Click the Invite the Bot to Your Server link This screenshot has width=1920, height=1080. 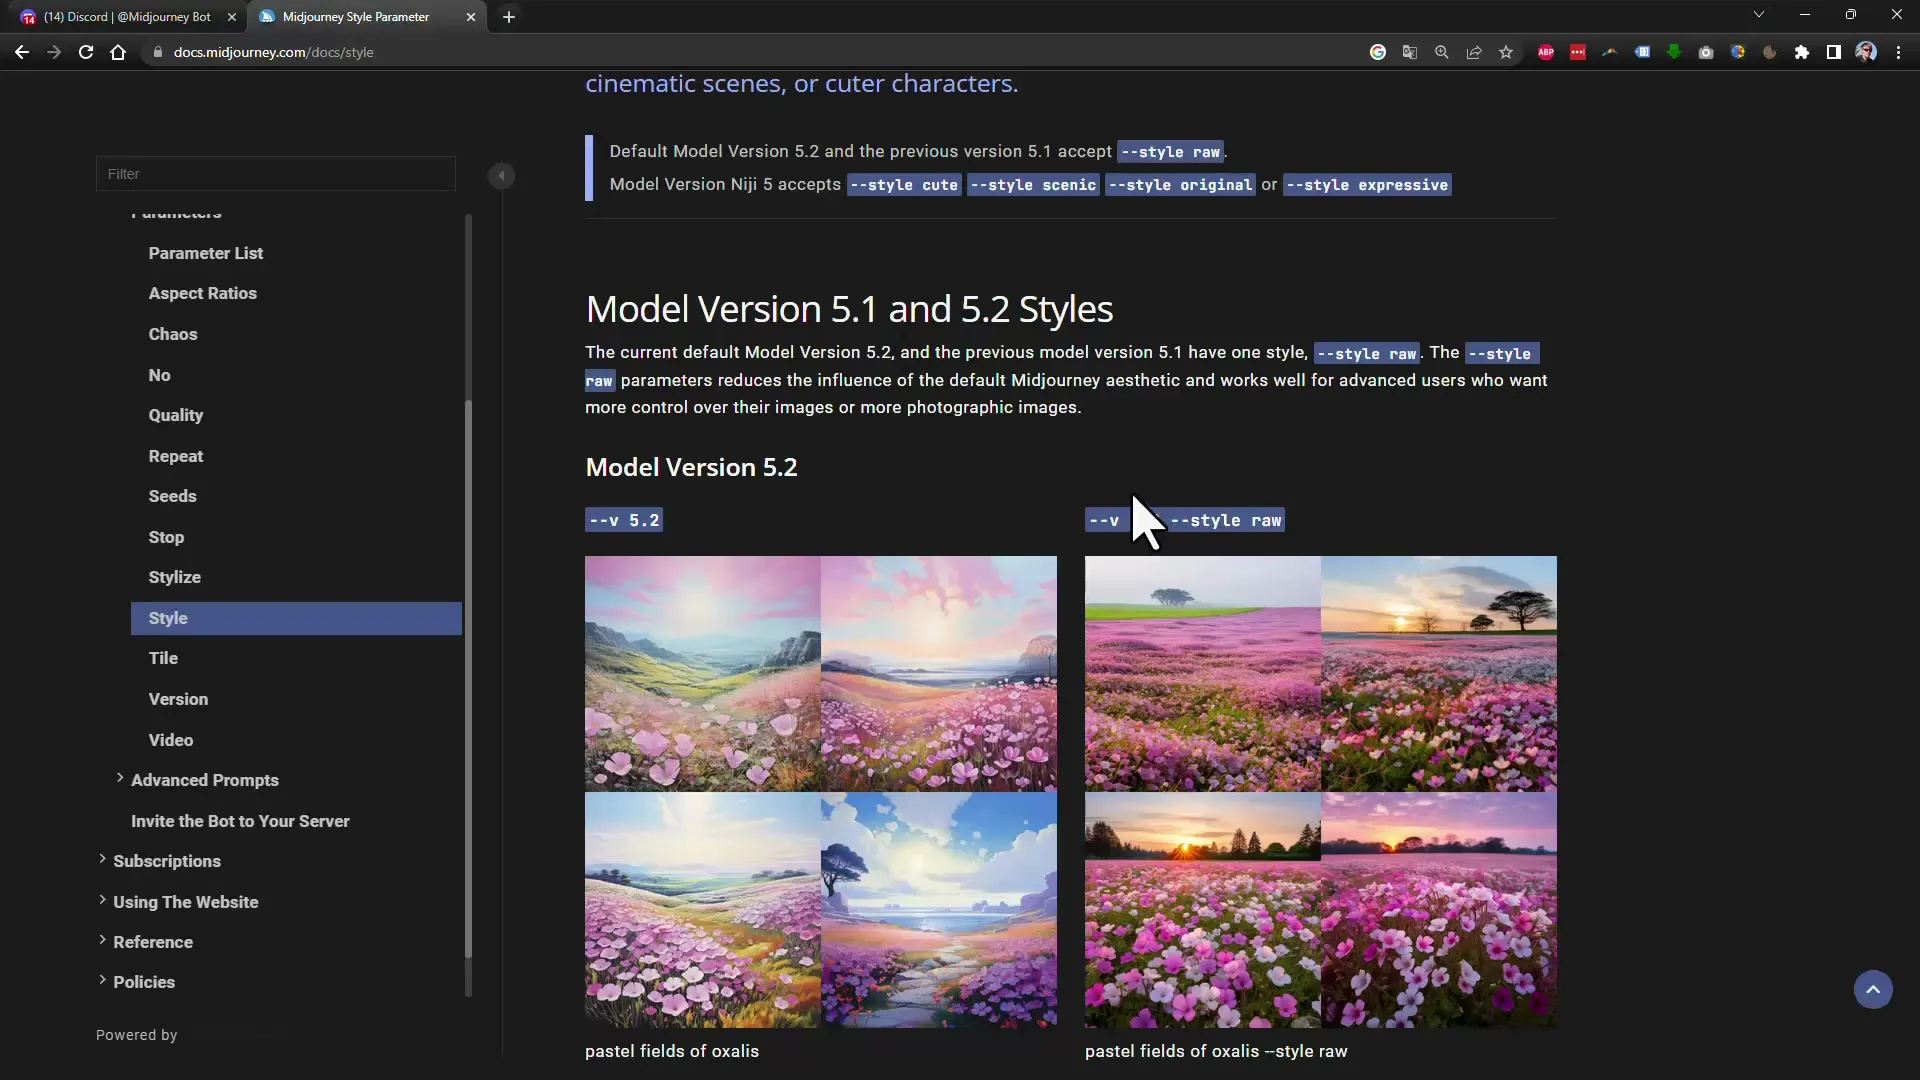(240, 820)
